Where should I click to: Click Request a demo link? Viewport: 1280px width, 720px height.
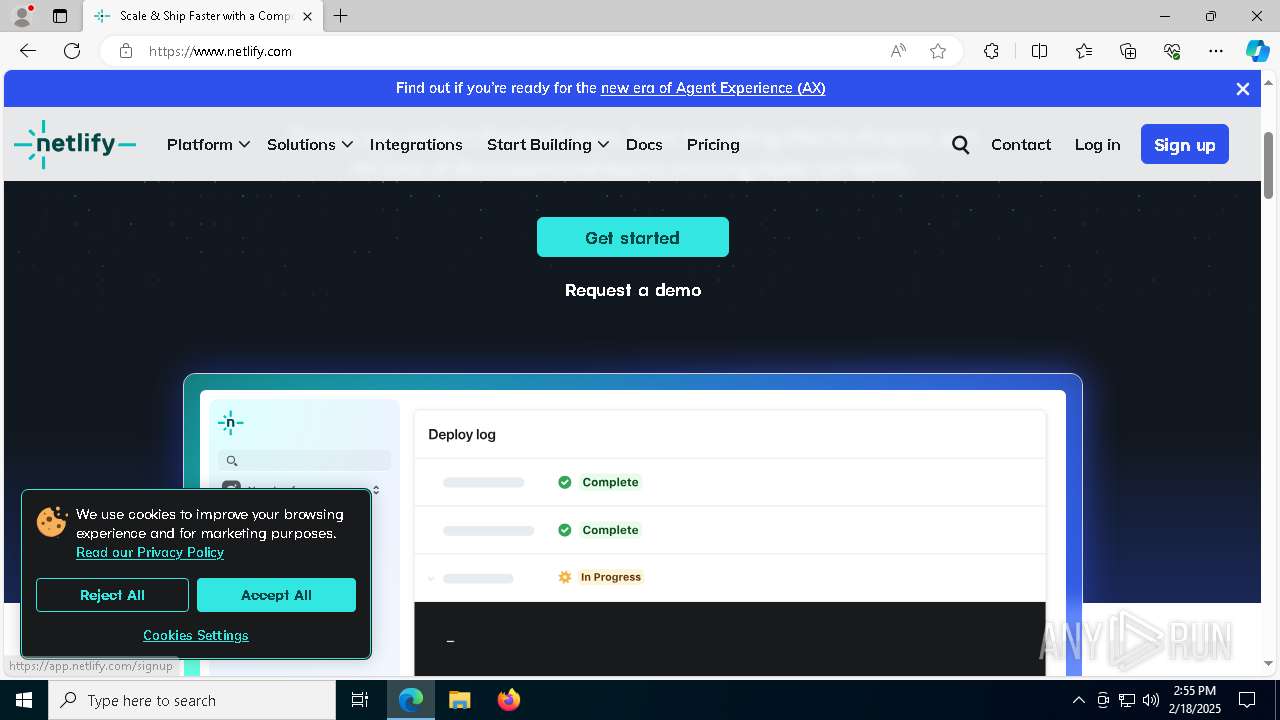coord(633,290)
